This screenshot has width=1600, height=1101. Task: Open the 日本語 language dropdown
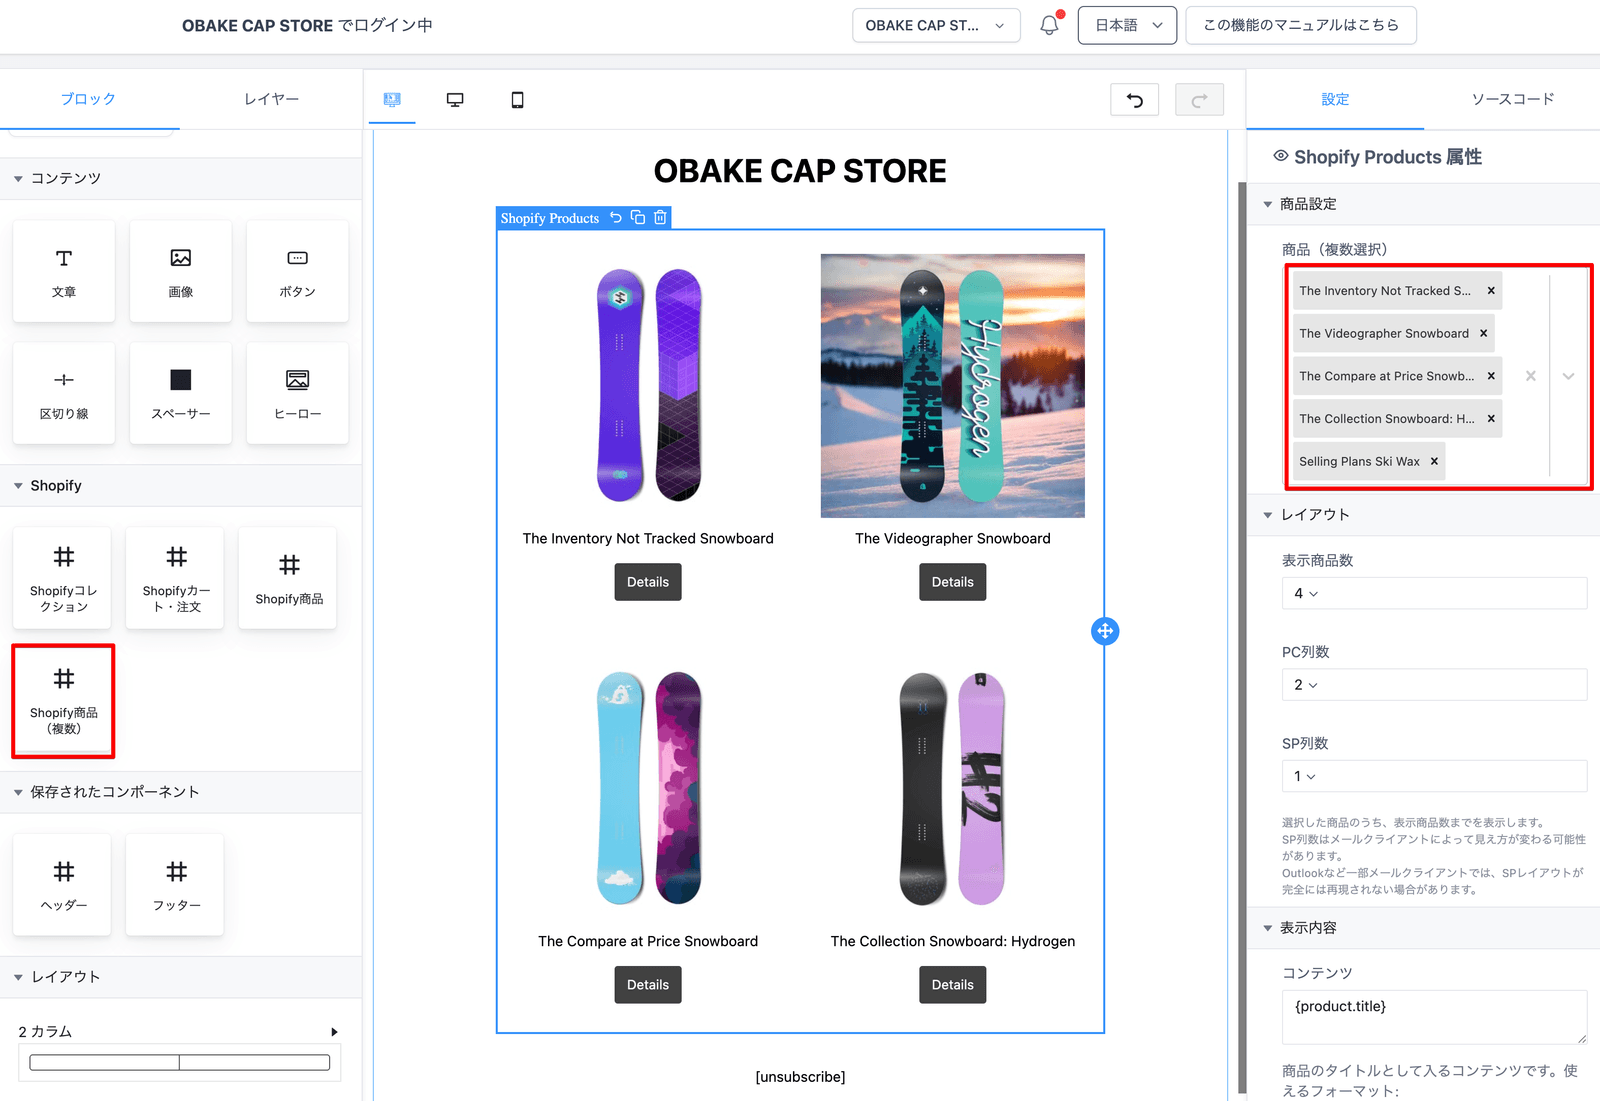(x=1127, y=26)
